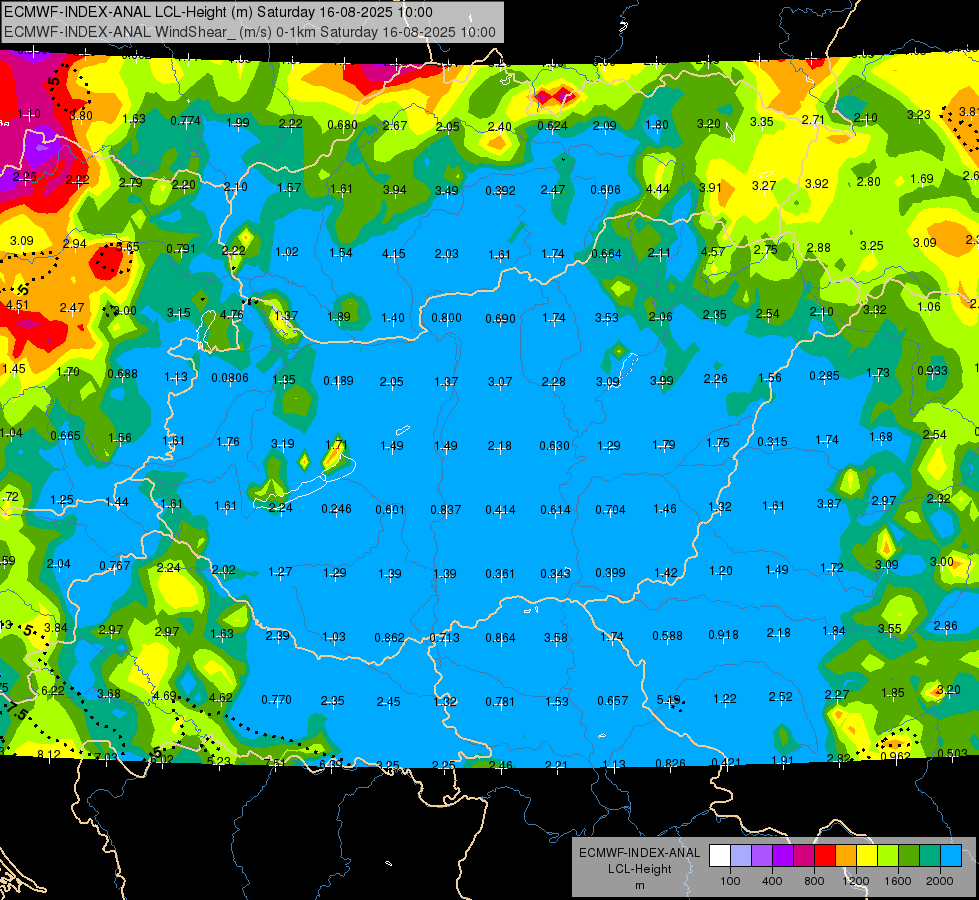Click the 100 label in the legend
This screenshot has width=979, height=900.
click(x=730, y=881)
